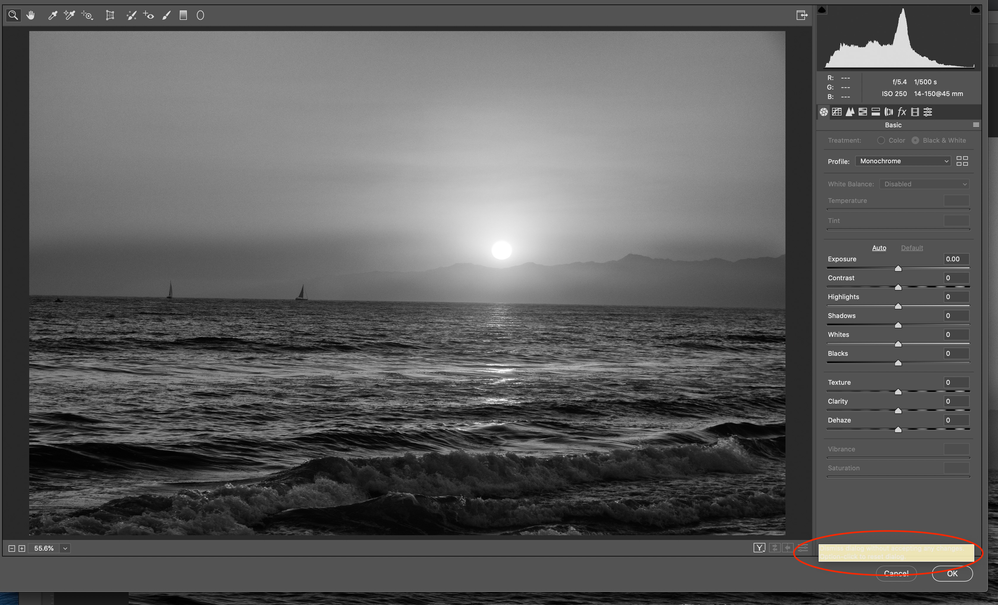Click the Shadows value field
Viewport: 998px width, 605px height.
(x=957, y=316)
